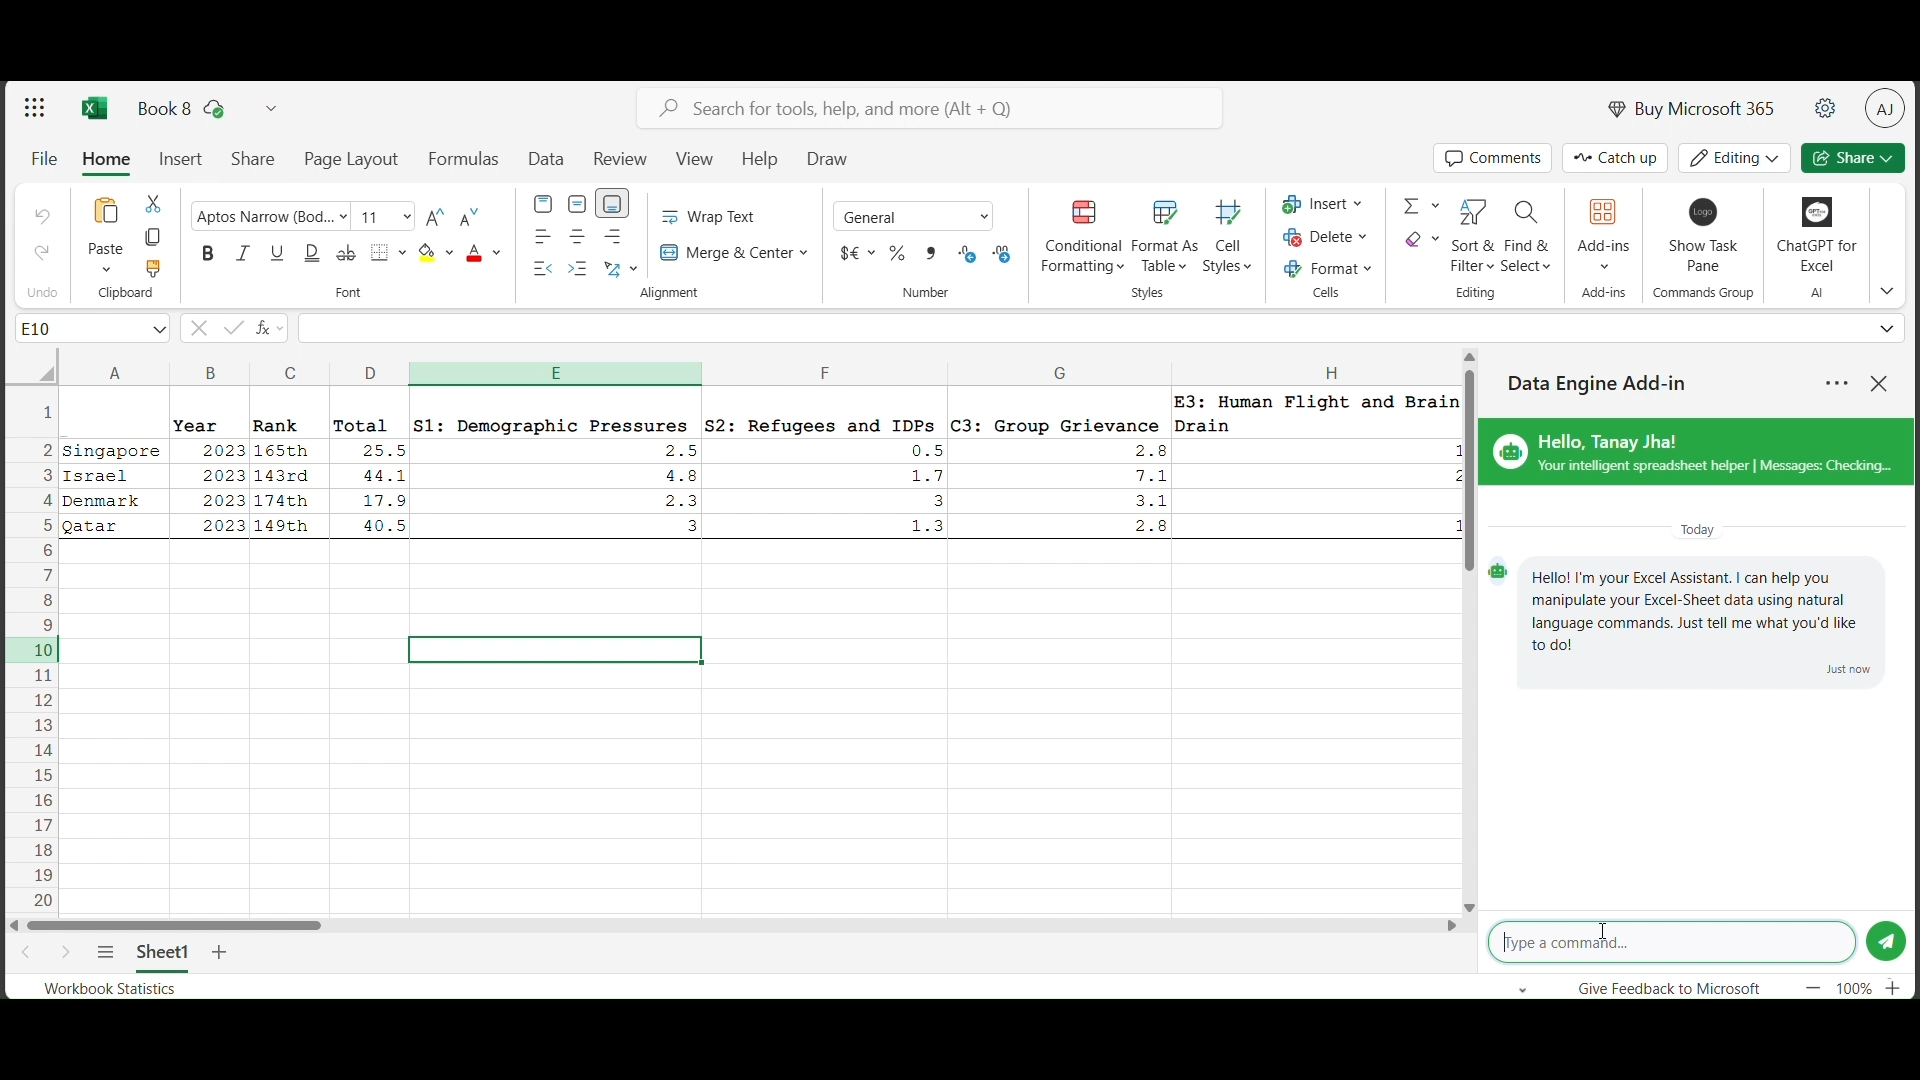Click the Type a command input

[1674, 944]
